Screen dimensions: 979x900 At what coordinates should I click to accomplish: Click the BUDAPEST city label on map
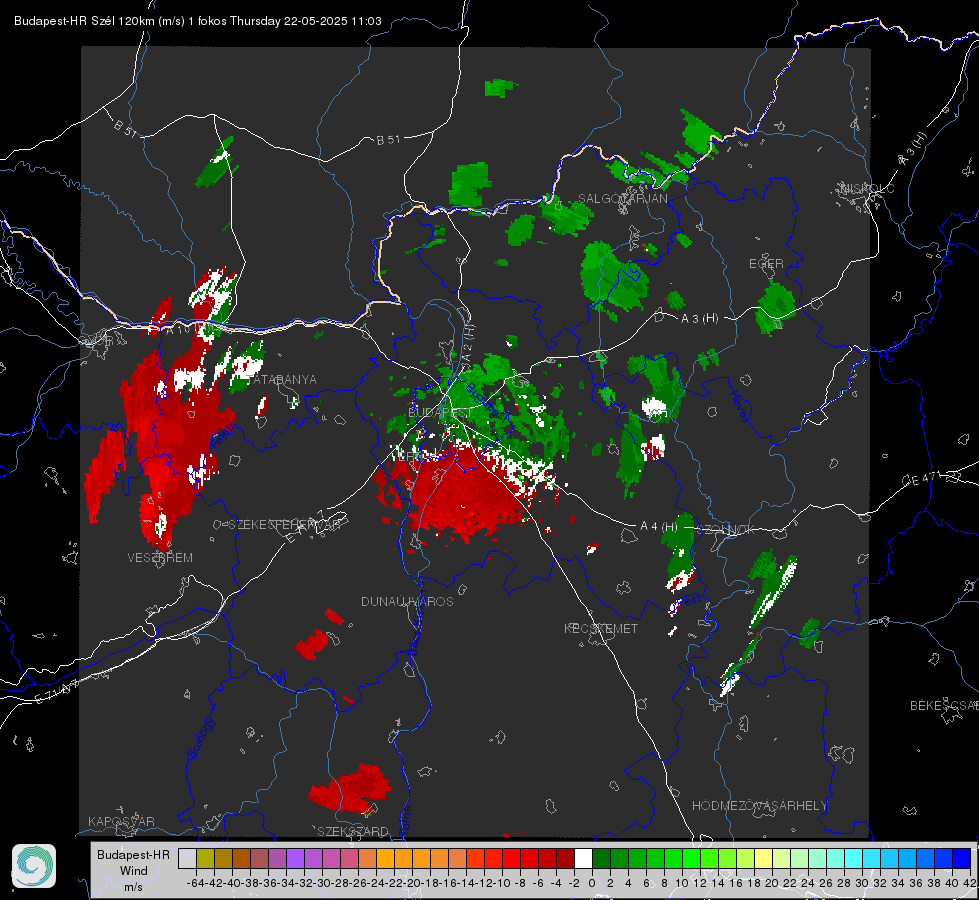click(x=440, y=413)
